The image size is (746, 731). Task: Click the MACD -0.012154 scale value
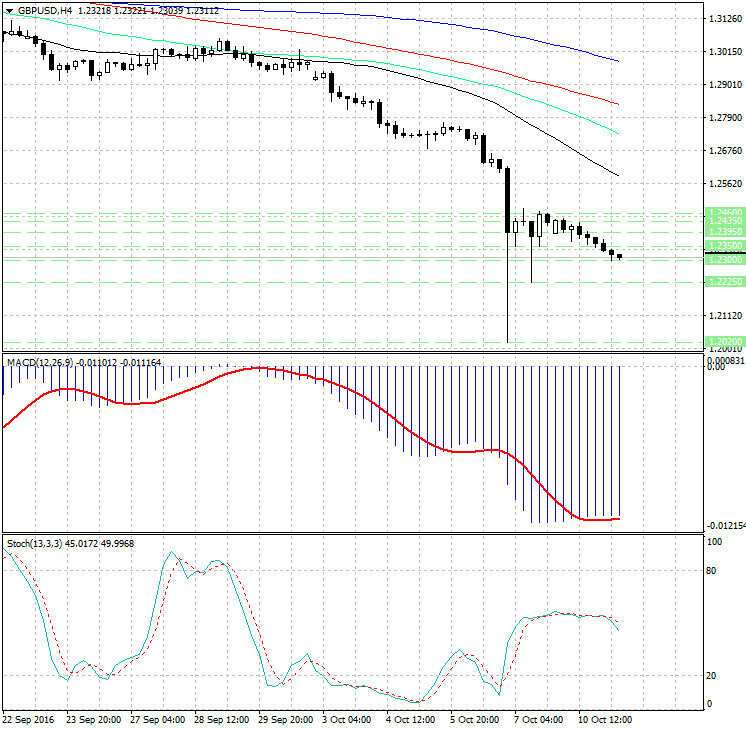[724, 524]
